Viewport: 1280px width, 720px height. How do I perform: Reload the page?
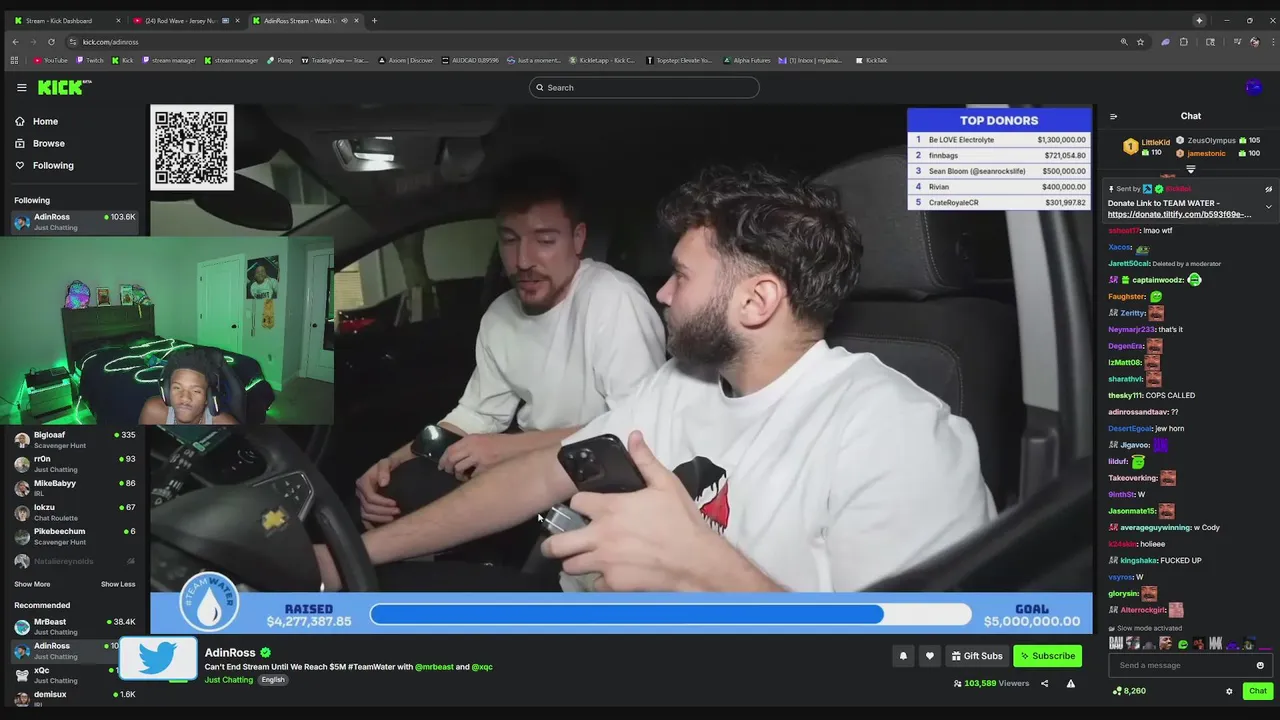[51, 42]
